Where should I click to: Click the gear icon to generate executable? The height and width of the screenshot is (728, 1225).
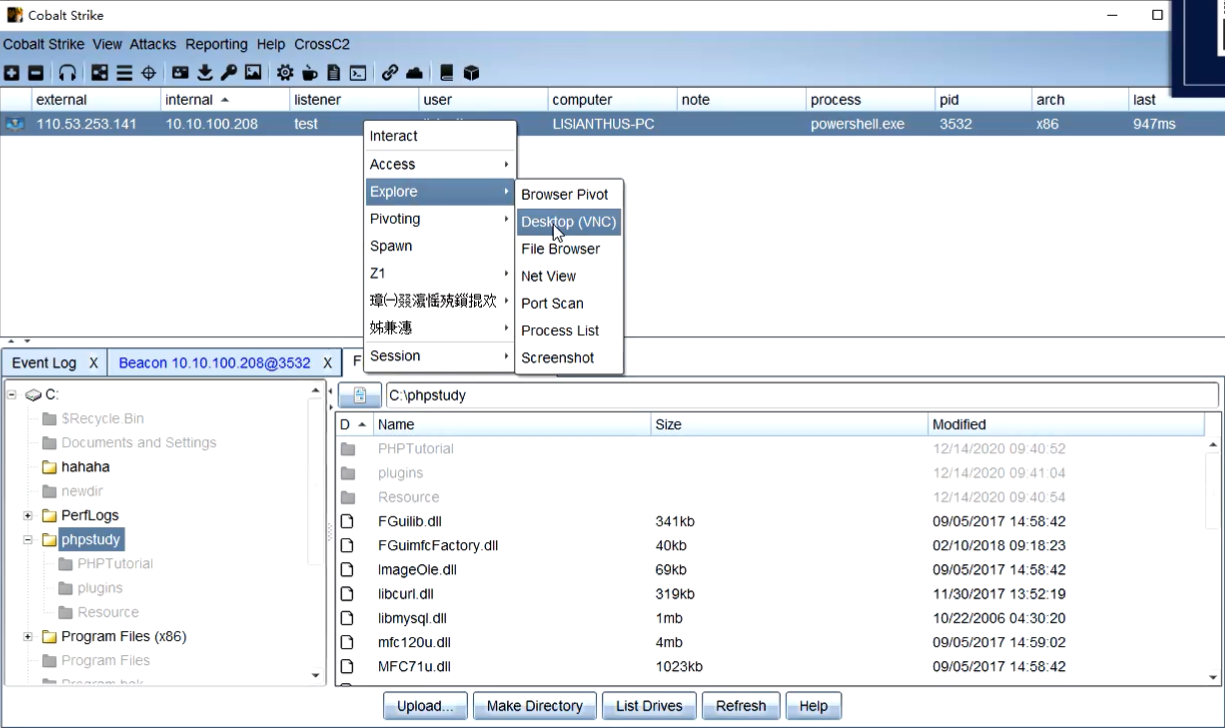[285, 73]
